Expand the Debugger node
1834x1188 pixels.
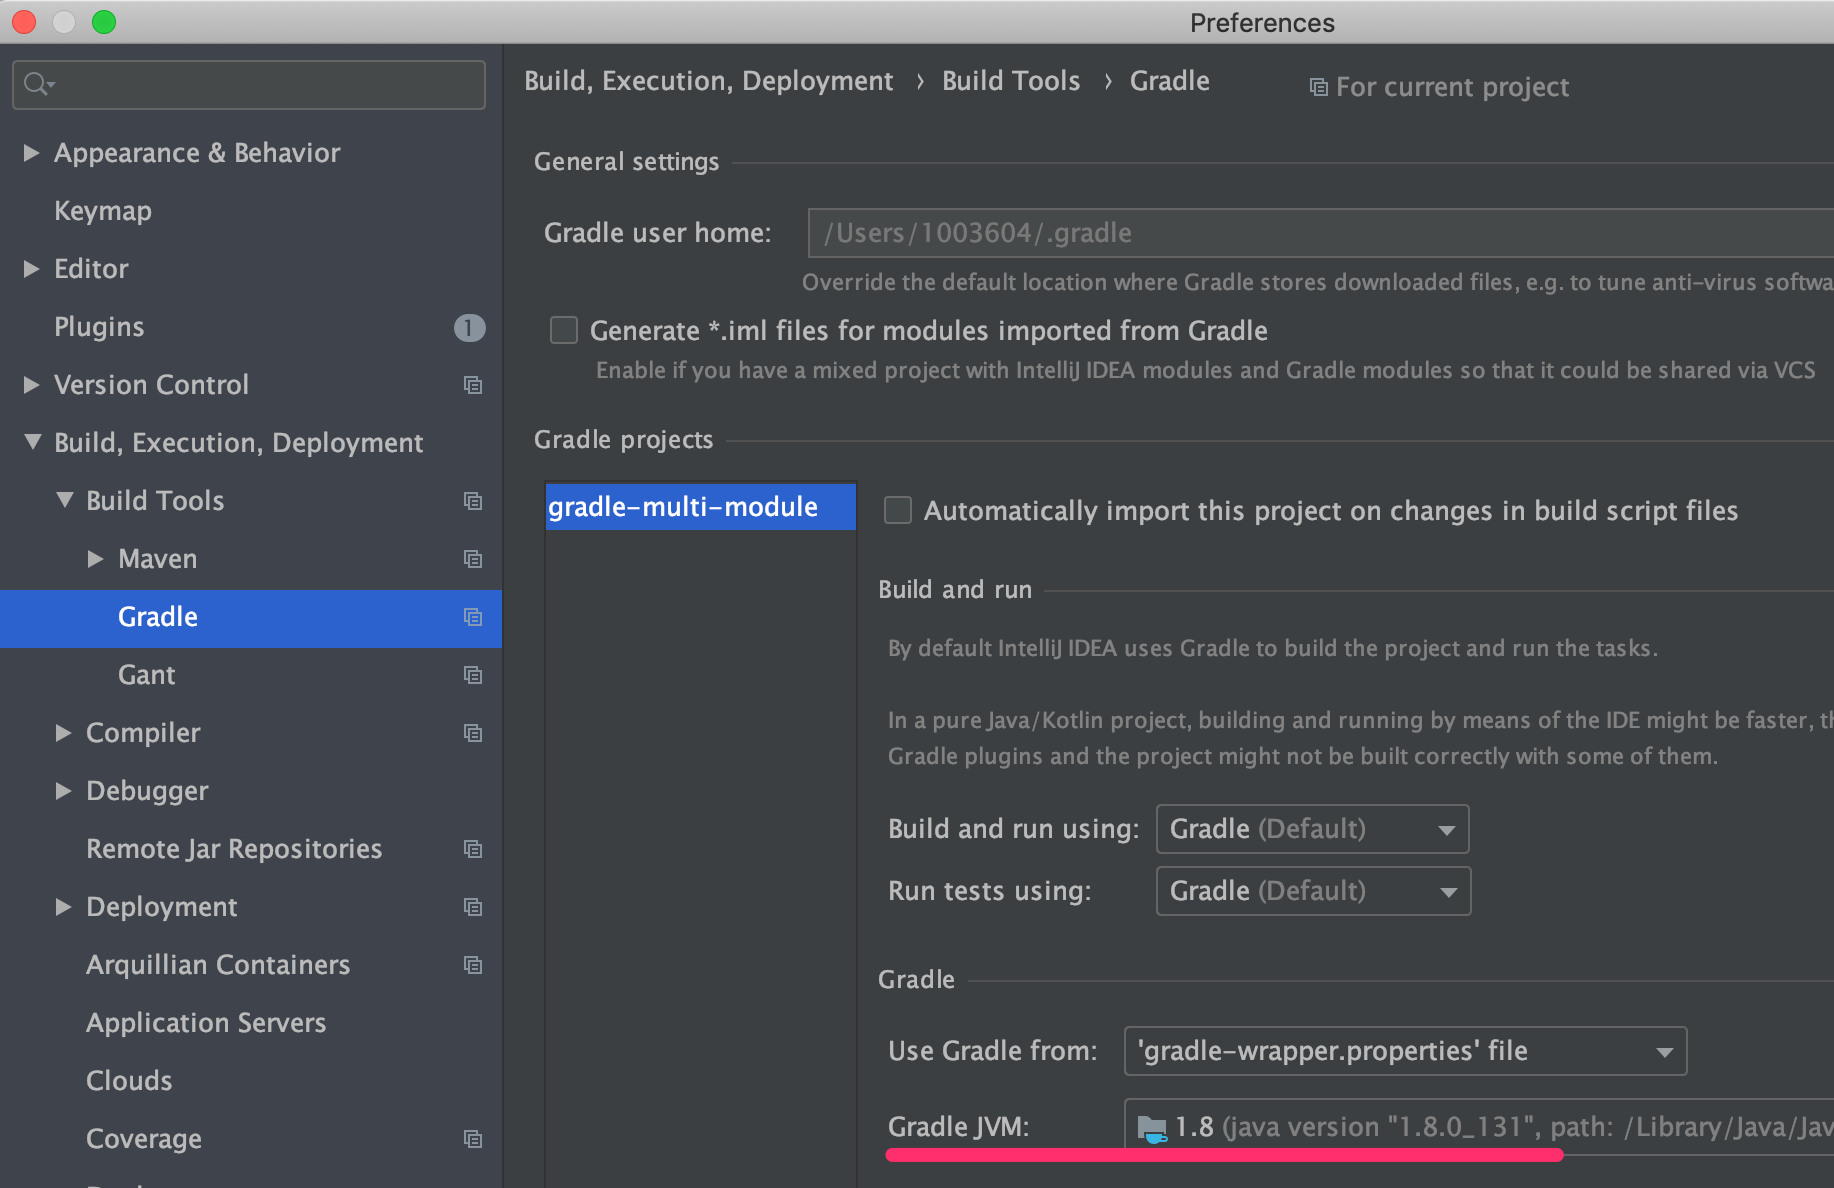(63, 790)
